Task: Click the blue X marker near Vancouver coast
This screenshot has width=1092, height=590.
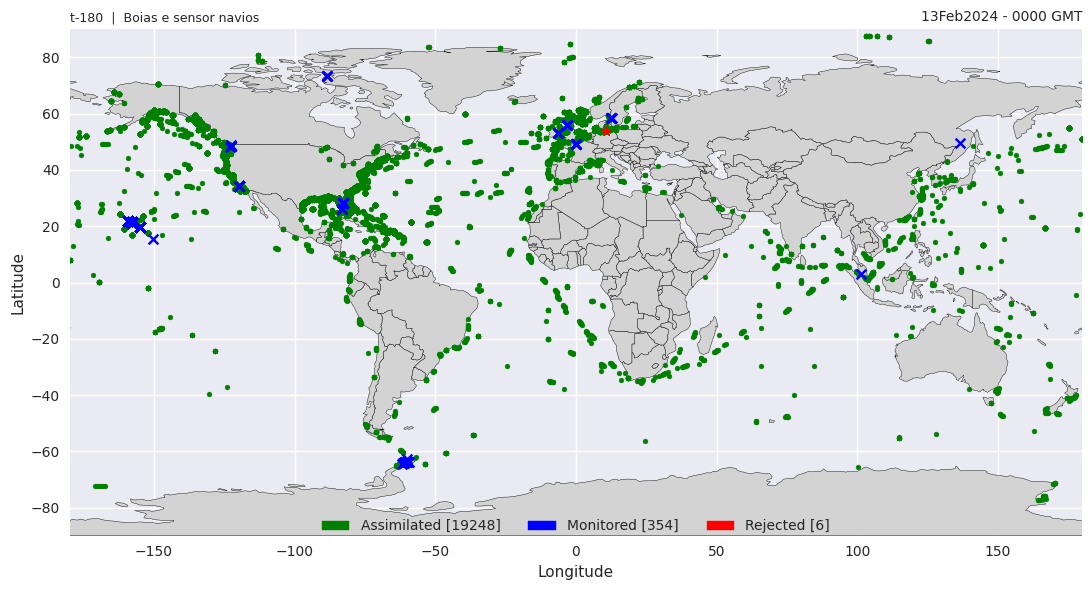Action: (231, 147)
